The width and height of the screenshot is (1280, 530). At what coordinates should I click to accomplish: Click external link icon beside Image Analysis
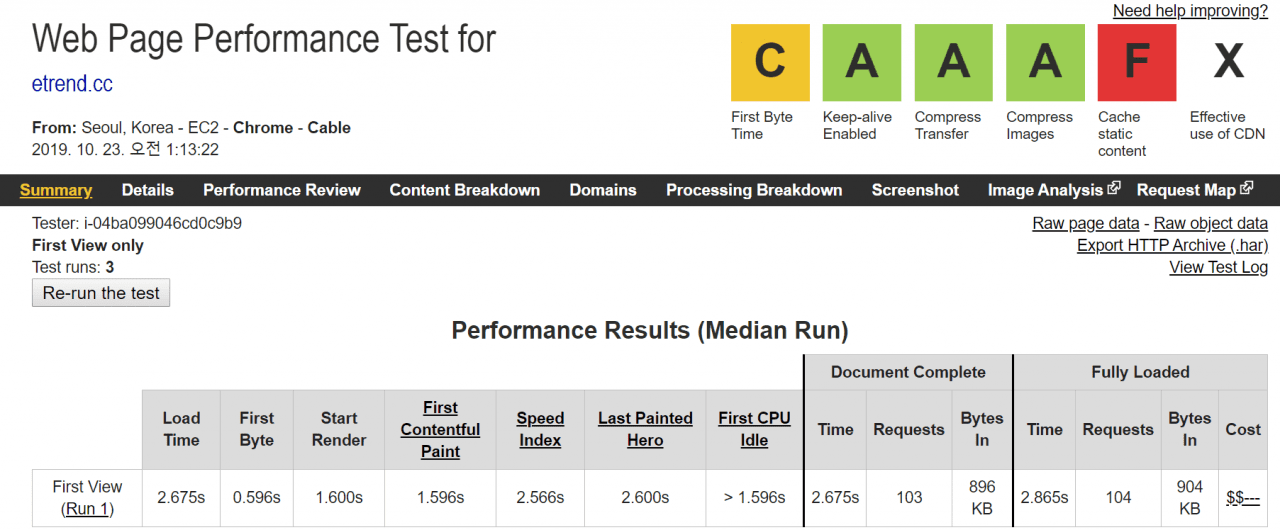pos(1114,188)
